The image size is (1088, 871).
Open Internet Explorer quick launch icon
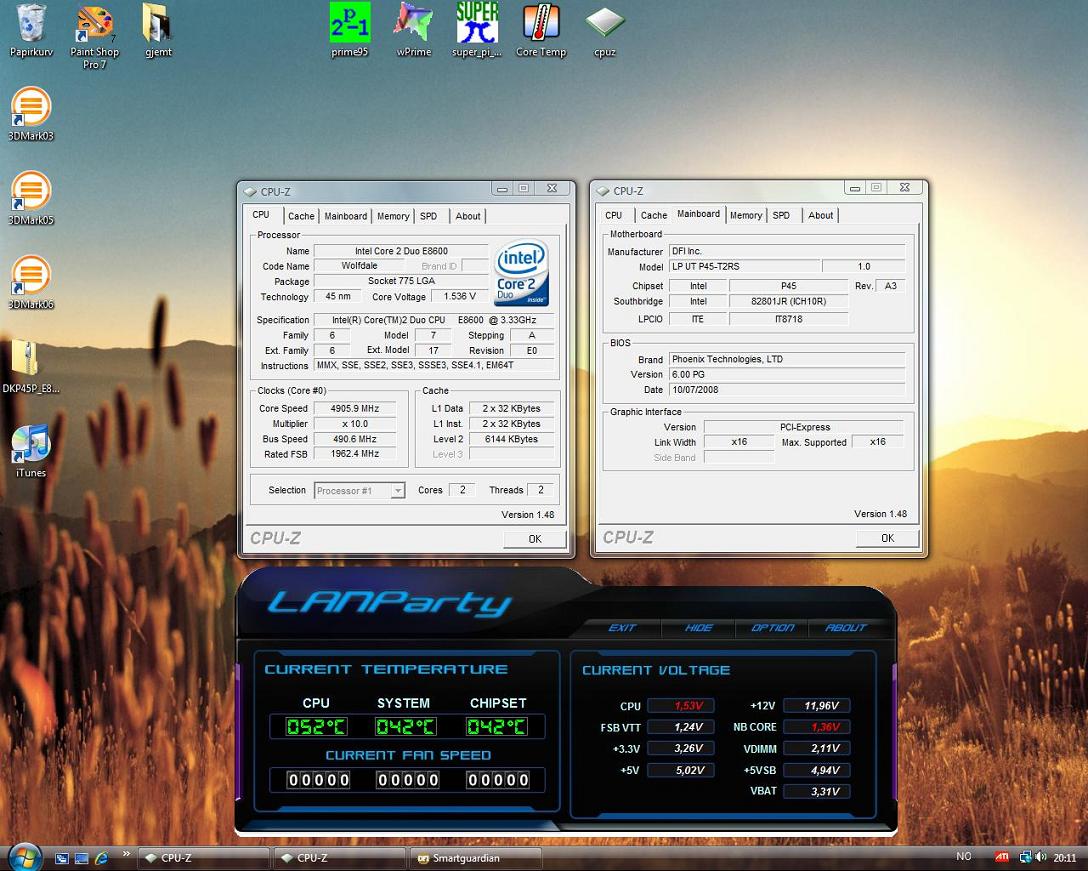coord(101,859)
